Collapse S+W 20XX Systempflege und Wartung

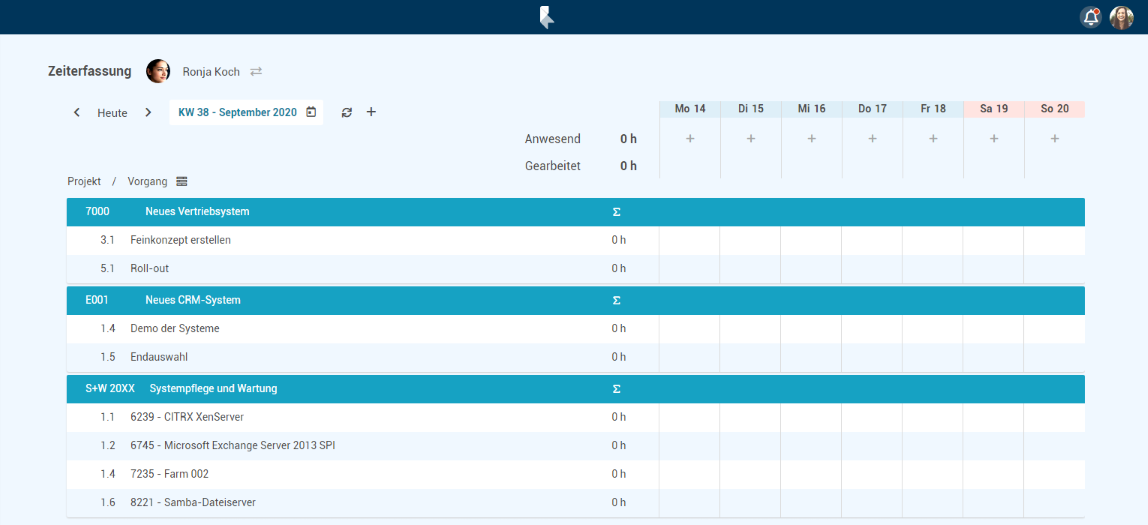click(213, 388)
